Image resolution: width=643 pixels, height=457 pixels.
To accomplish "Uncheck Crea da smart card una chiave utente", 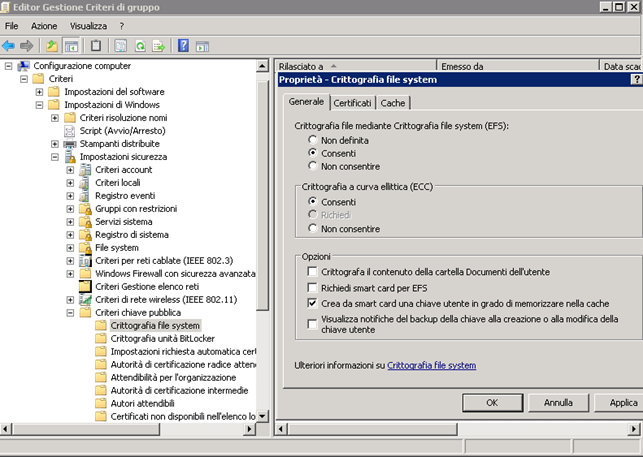I will point(312,303).
